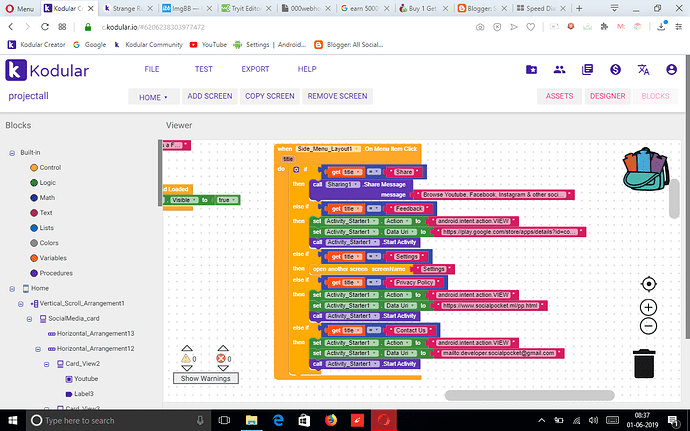Image resolution: width=690 pixels, height=431 pixels.
Task: Open the FILE menu
Action: pos(152,69)
